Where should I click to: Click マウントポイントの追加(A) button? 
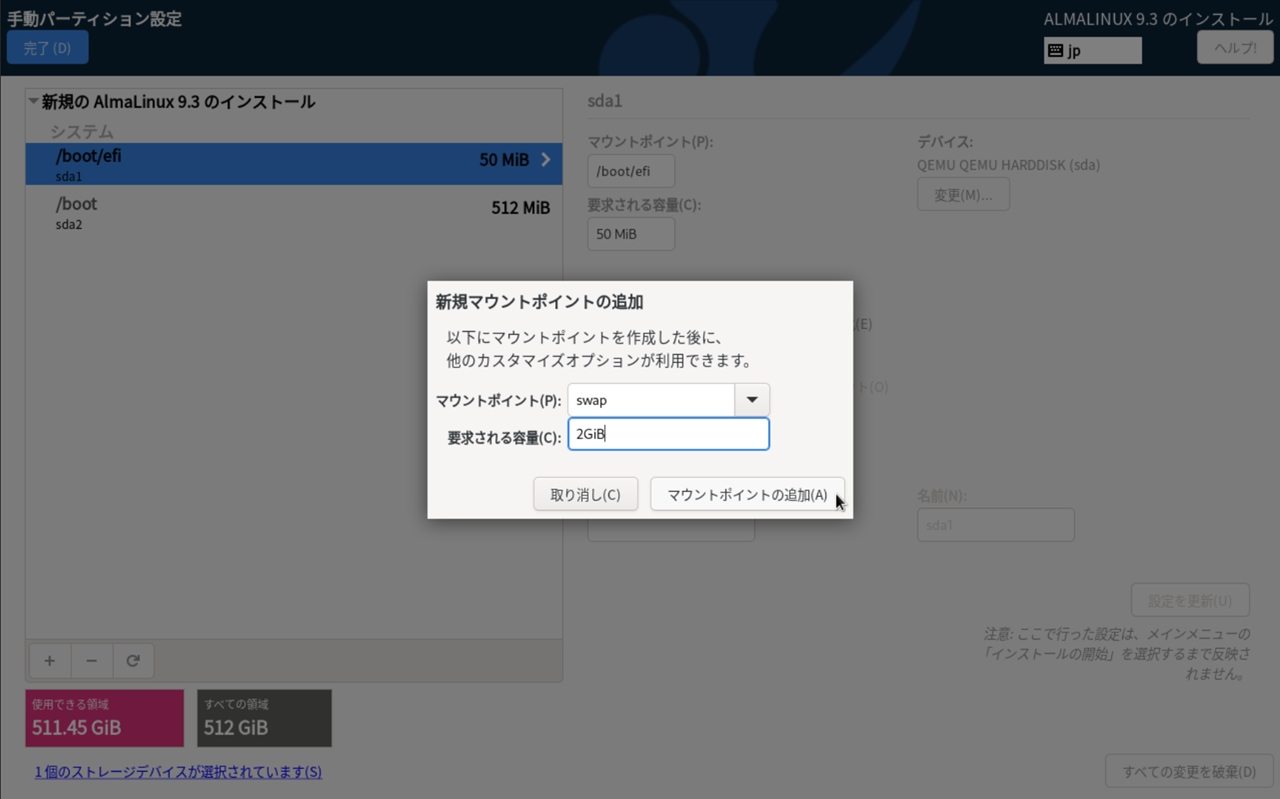(x=747, y=495)
